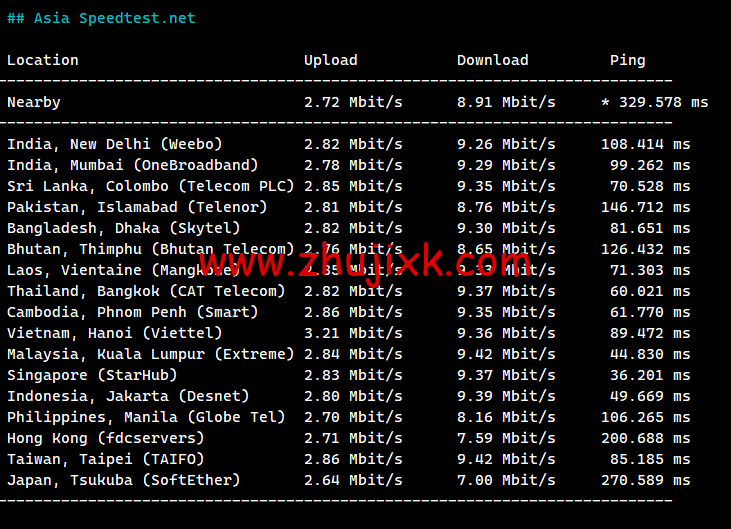Select India, New Delhi (Weebo) entry

(x=114, y=144)
